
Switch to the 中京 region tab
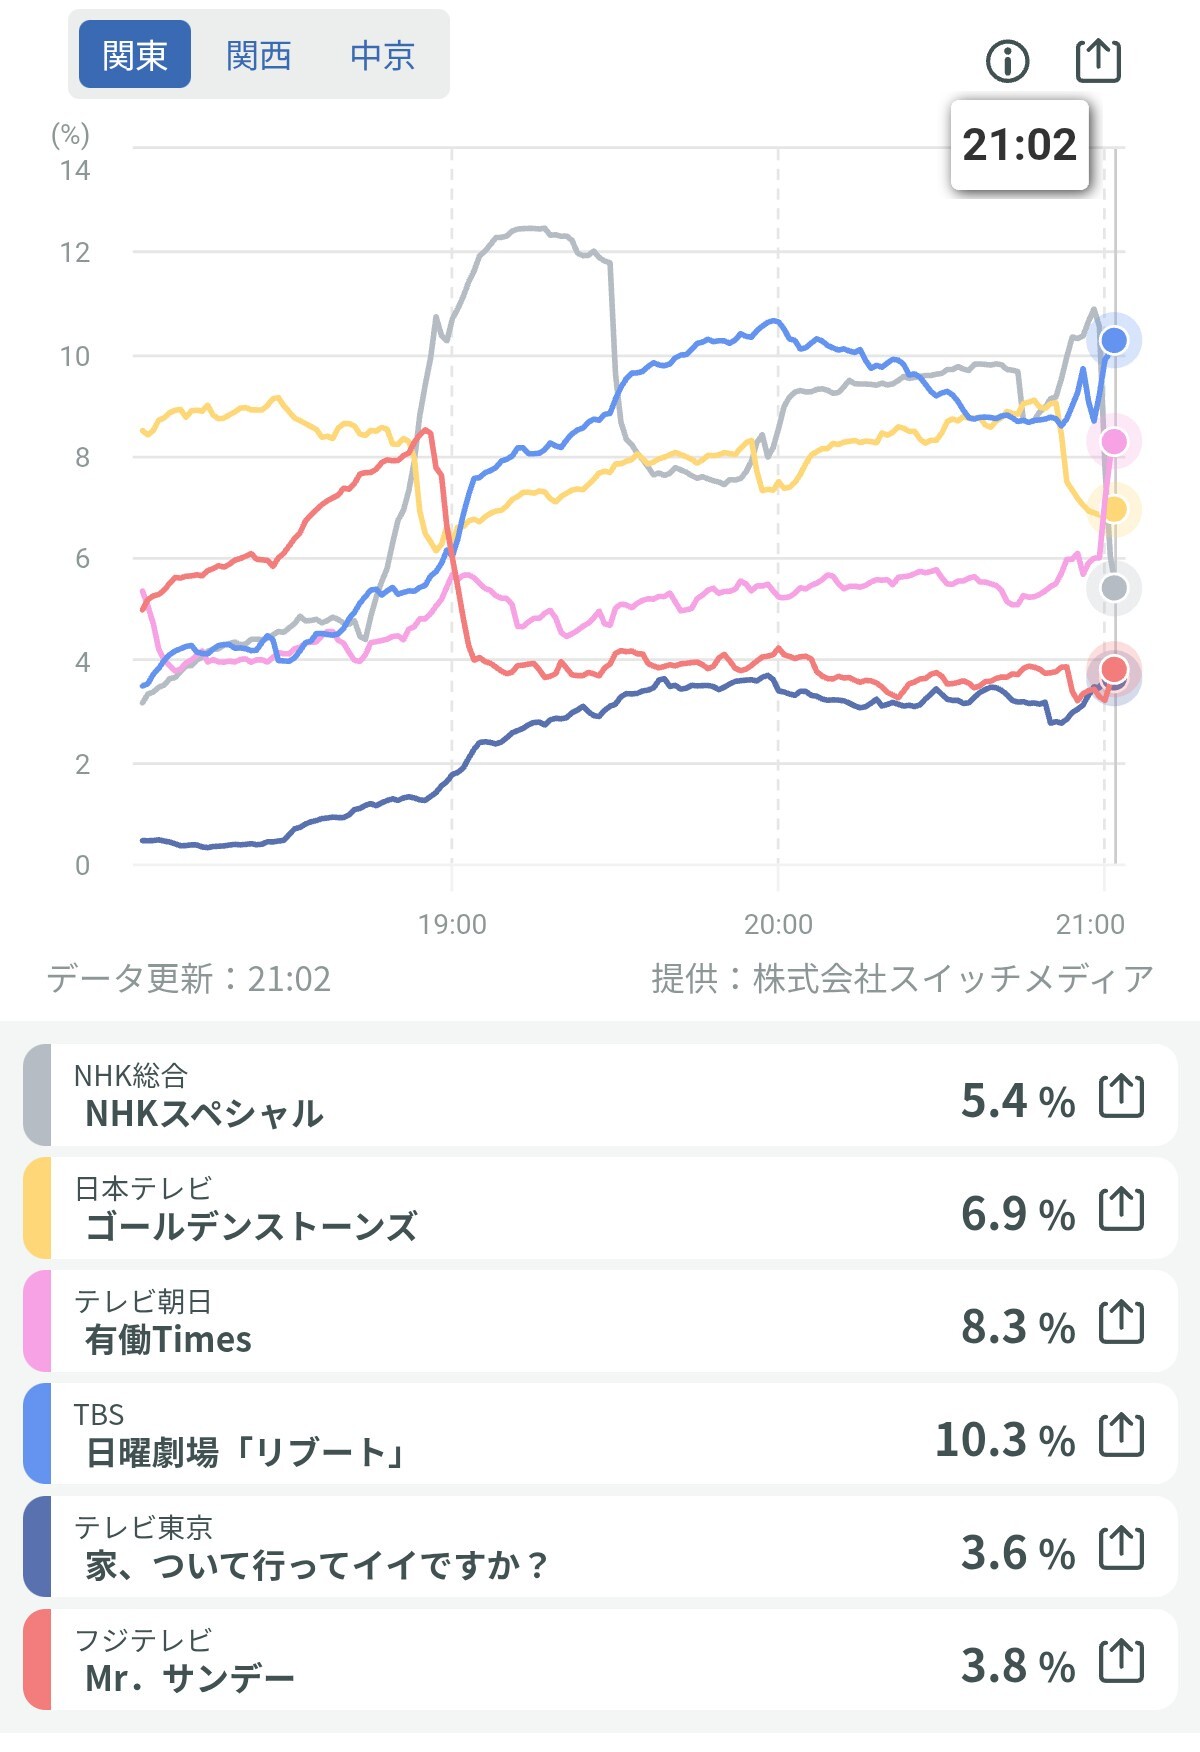tap(383, 55)
